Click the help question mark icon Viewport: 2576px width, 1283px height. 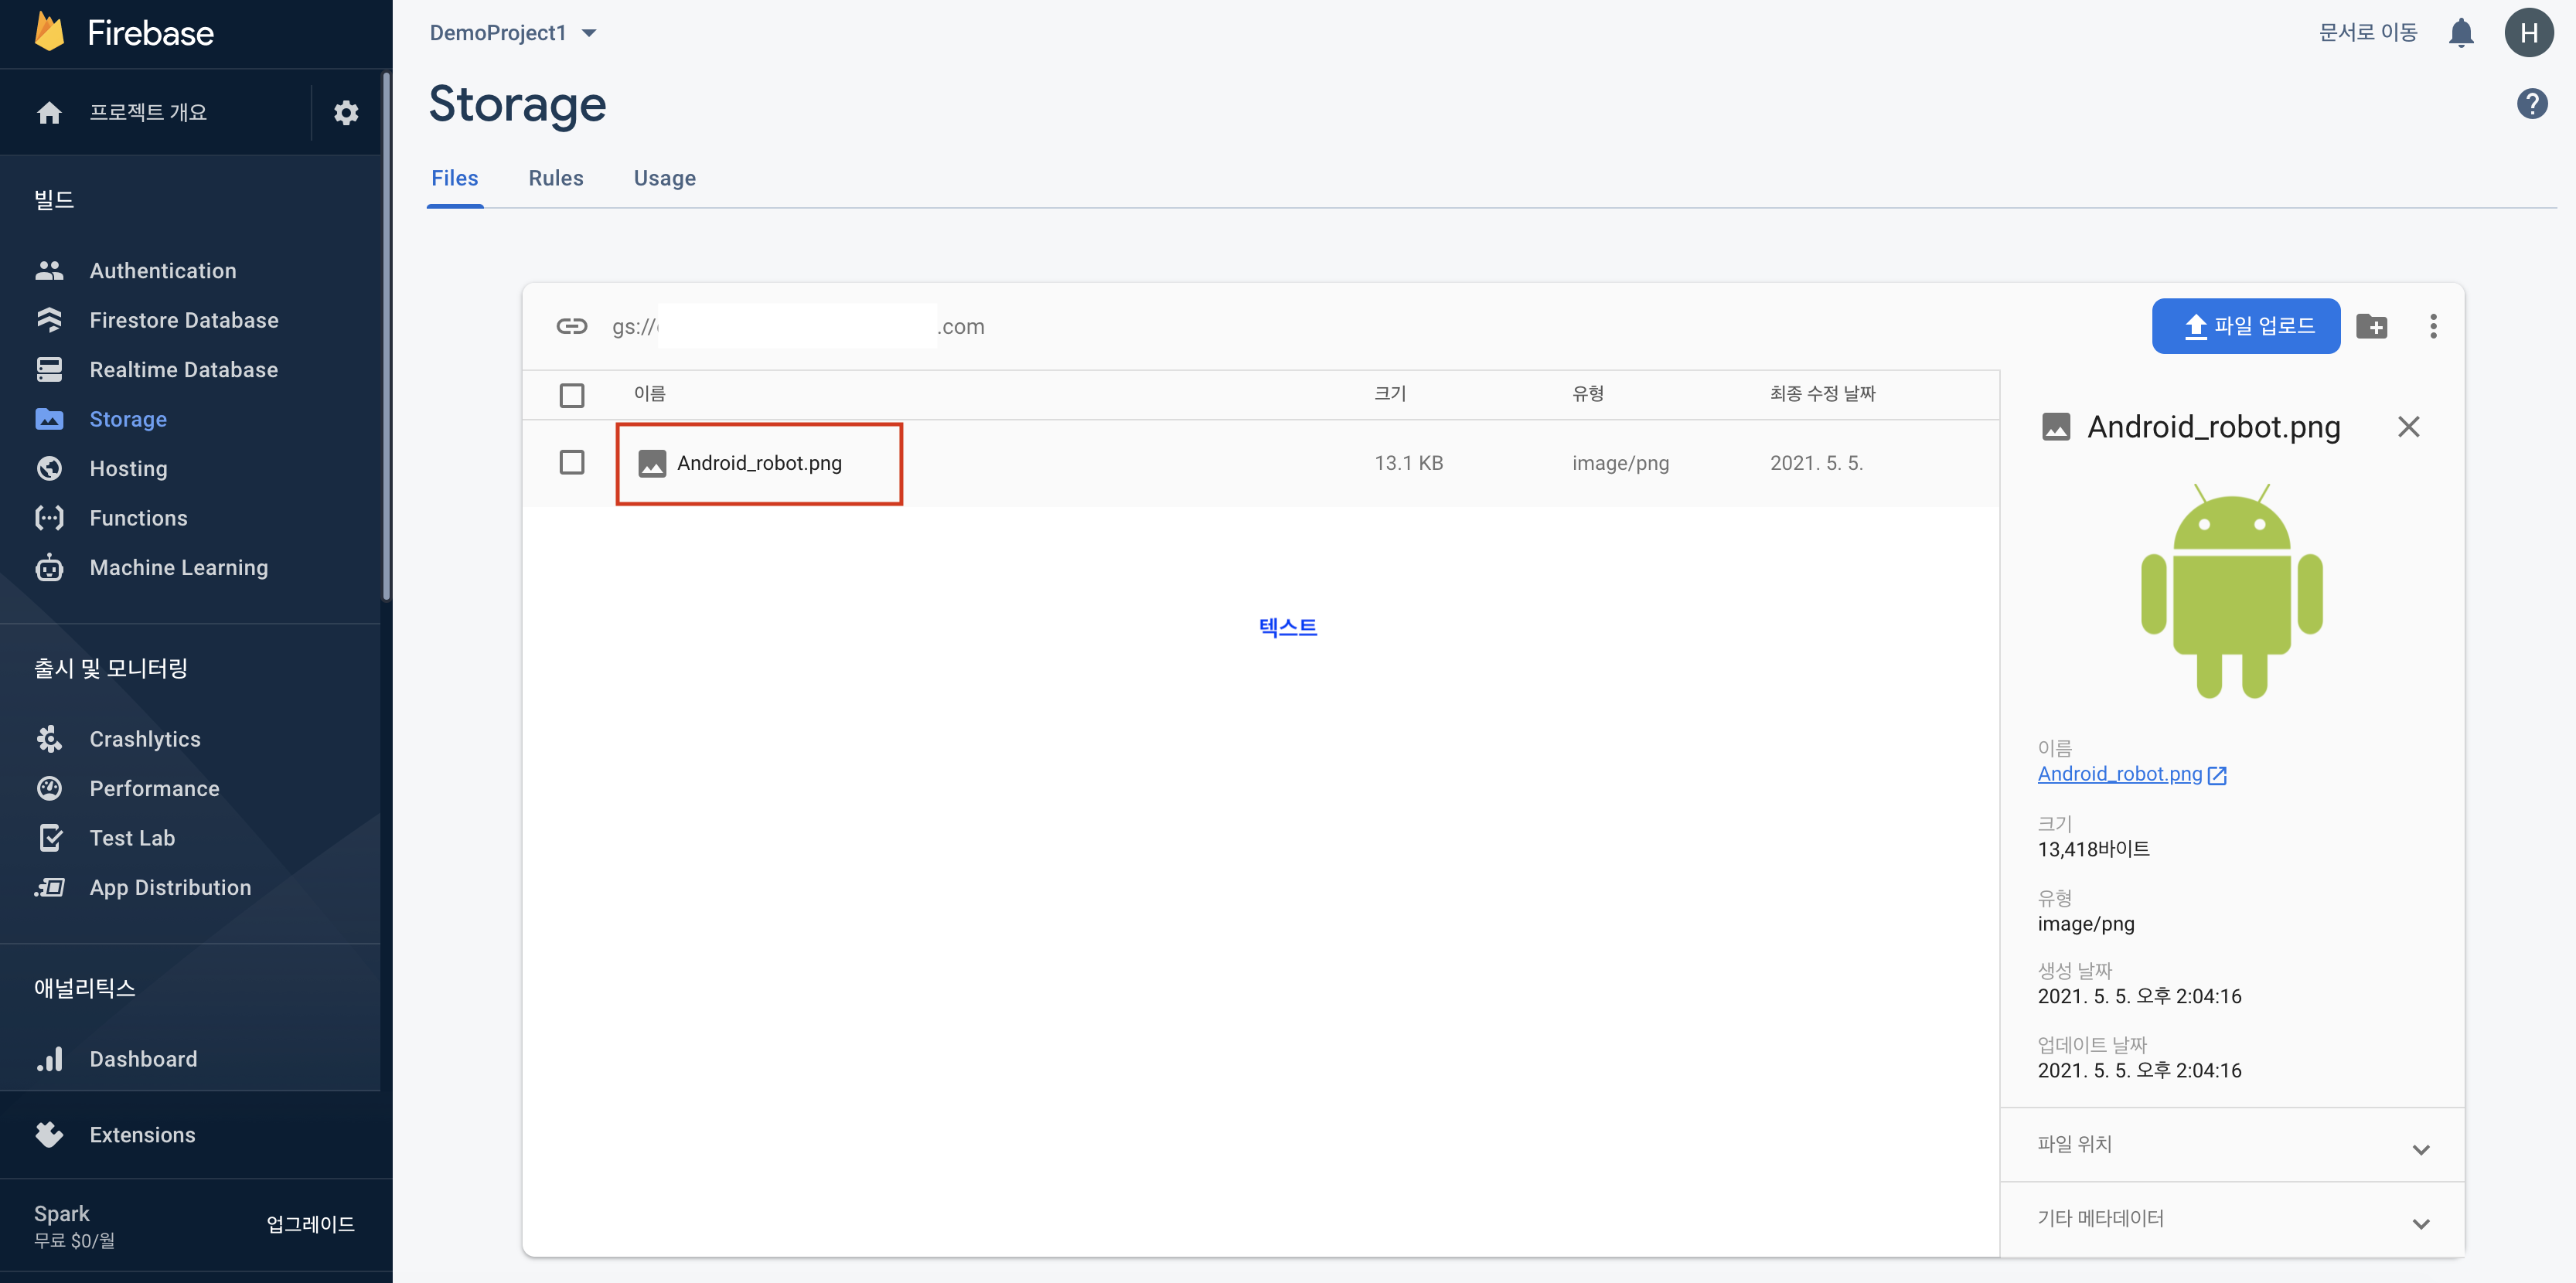[x=2531, y=103]
